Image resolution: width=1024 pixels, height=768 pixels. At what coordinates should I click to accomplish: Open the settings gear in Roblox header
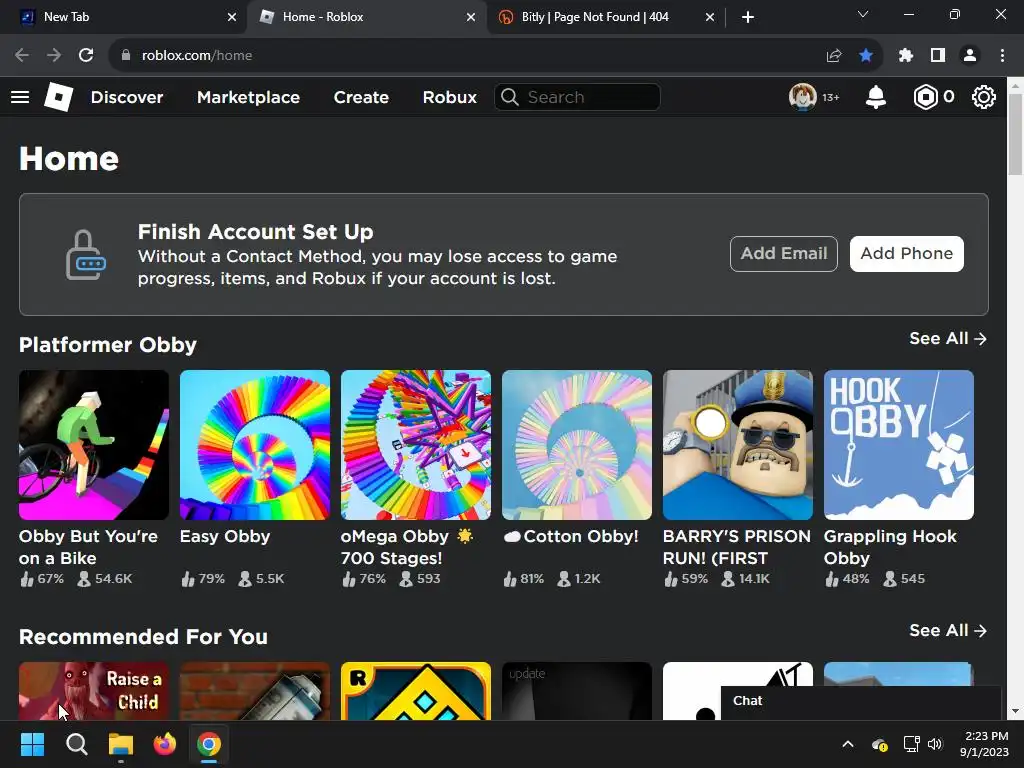[984, 97]
